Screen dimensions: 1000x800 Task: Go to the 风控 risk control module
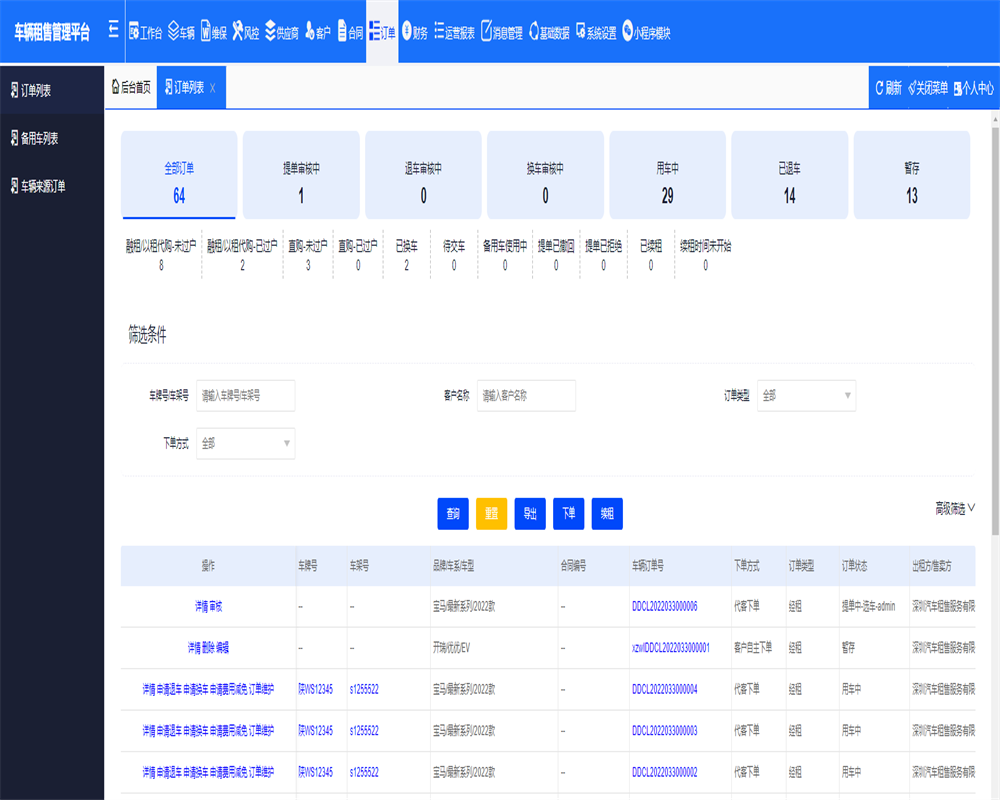tap(246, 32)
